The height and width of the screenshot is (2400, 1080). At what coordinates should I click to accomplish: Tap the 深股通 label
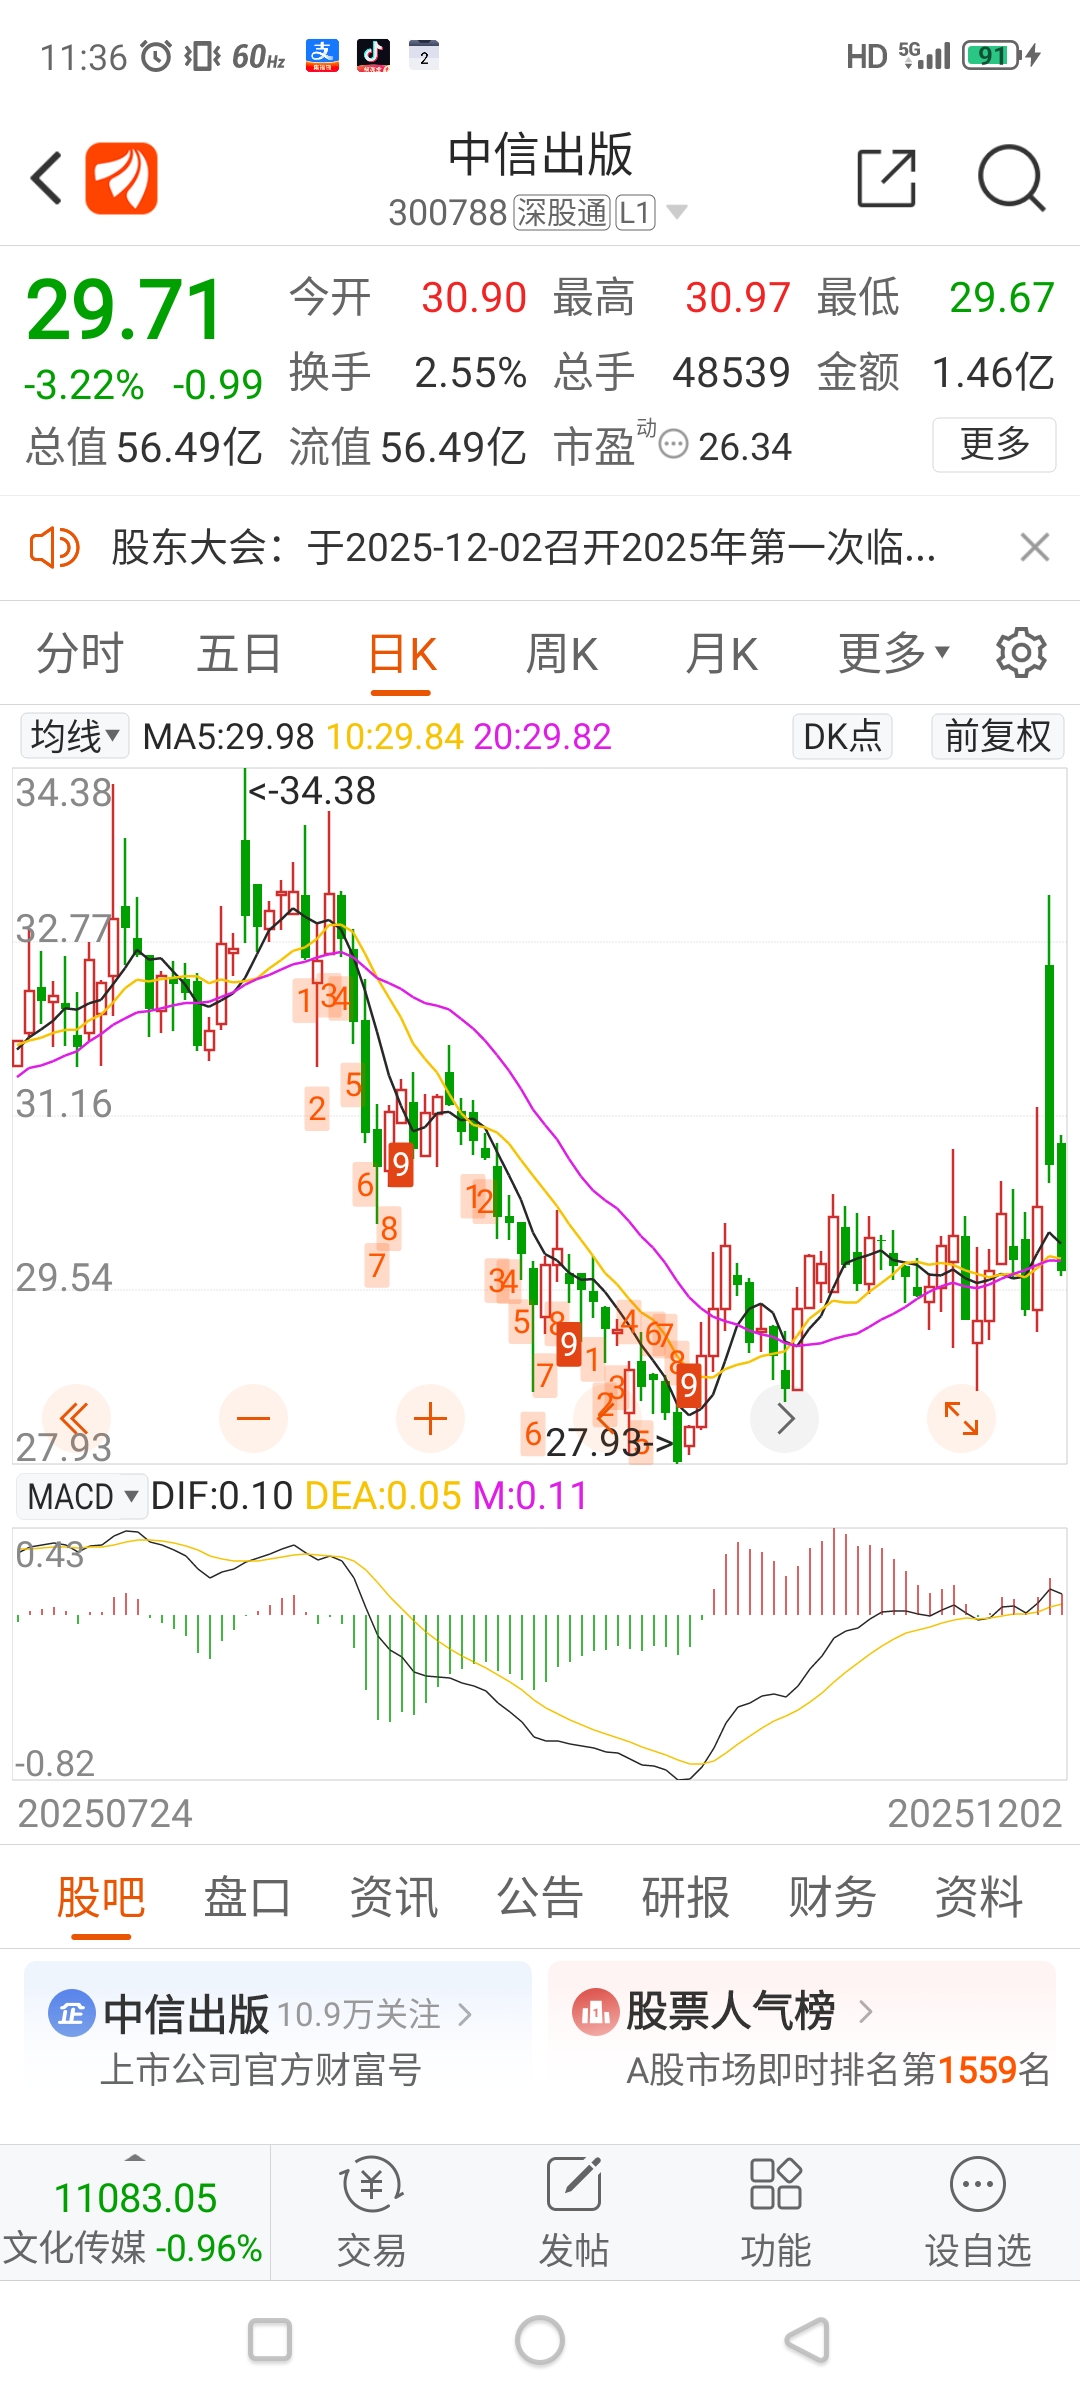pos(562,213)
